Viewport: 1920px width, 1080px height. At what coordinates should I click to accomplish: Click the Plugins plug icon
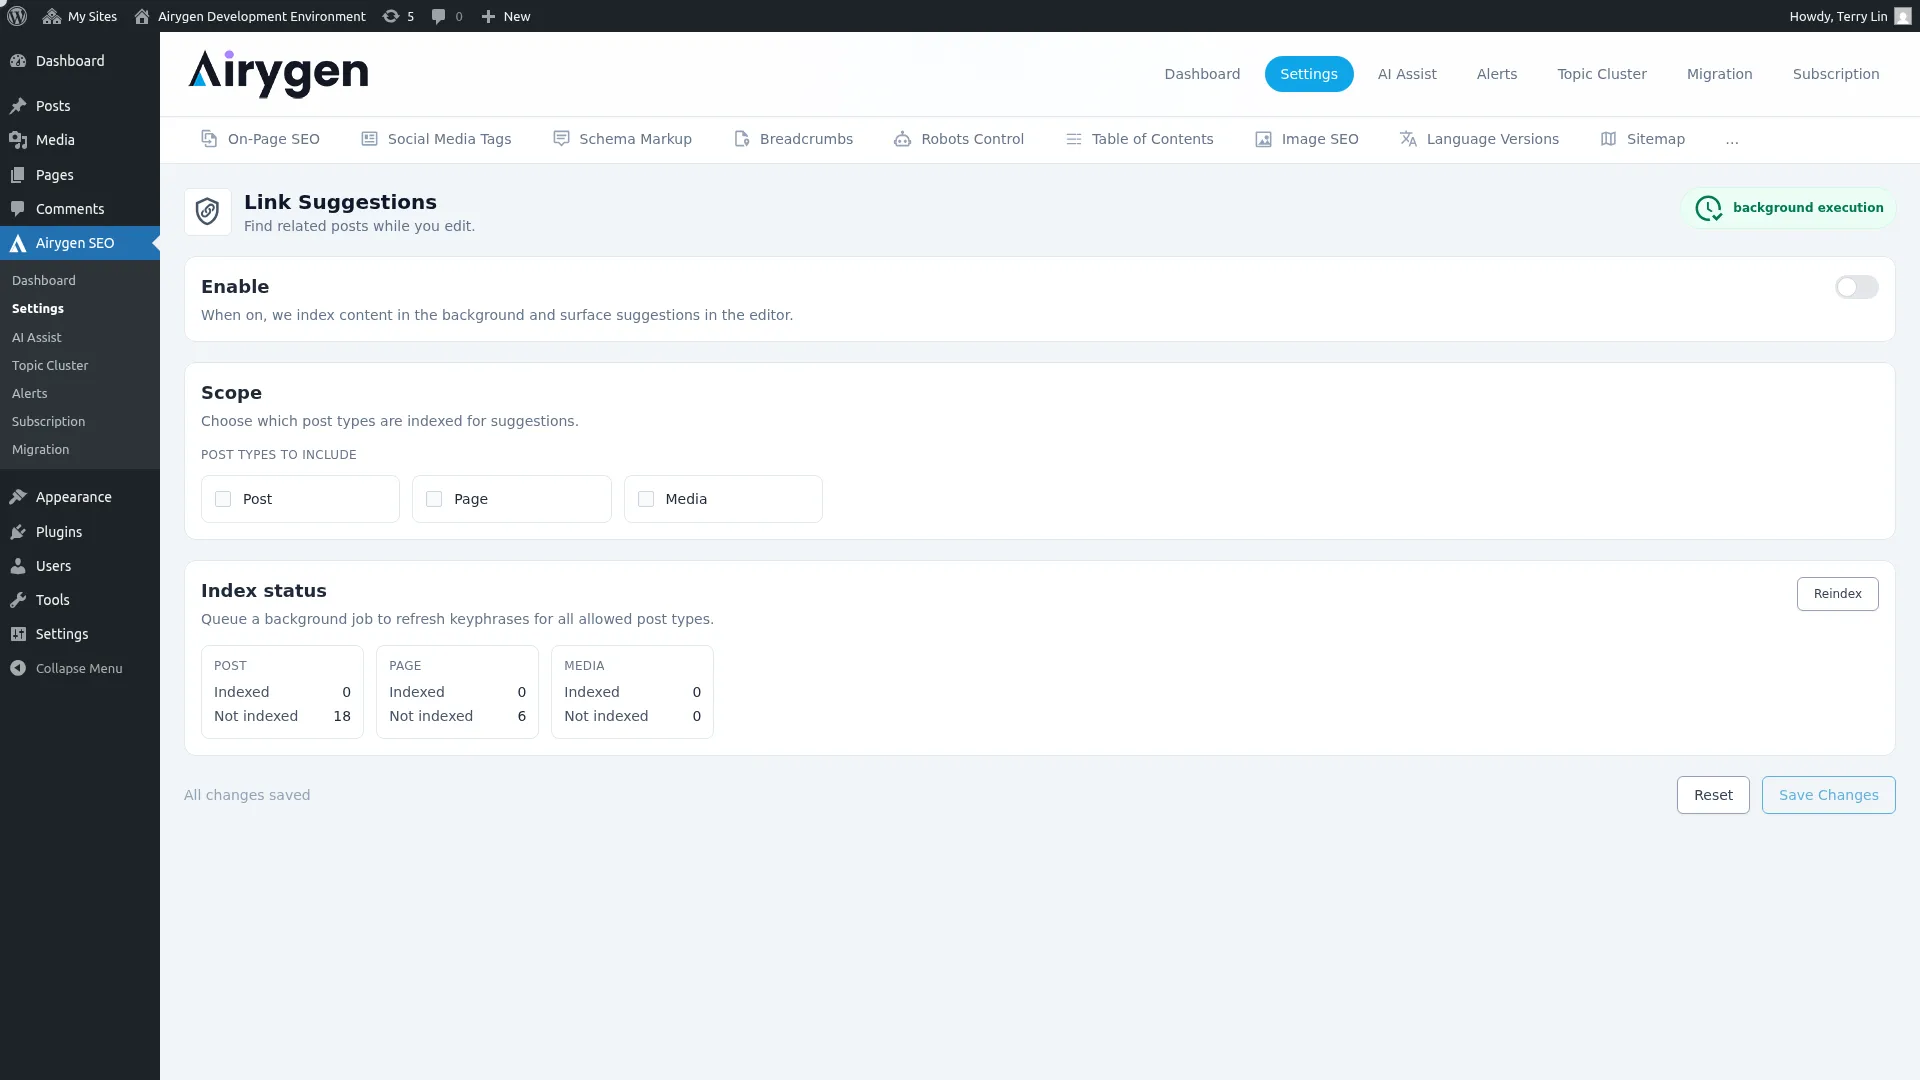[18, 532]
